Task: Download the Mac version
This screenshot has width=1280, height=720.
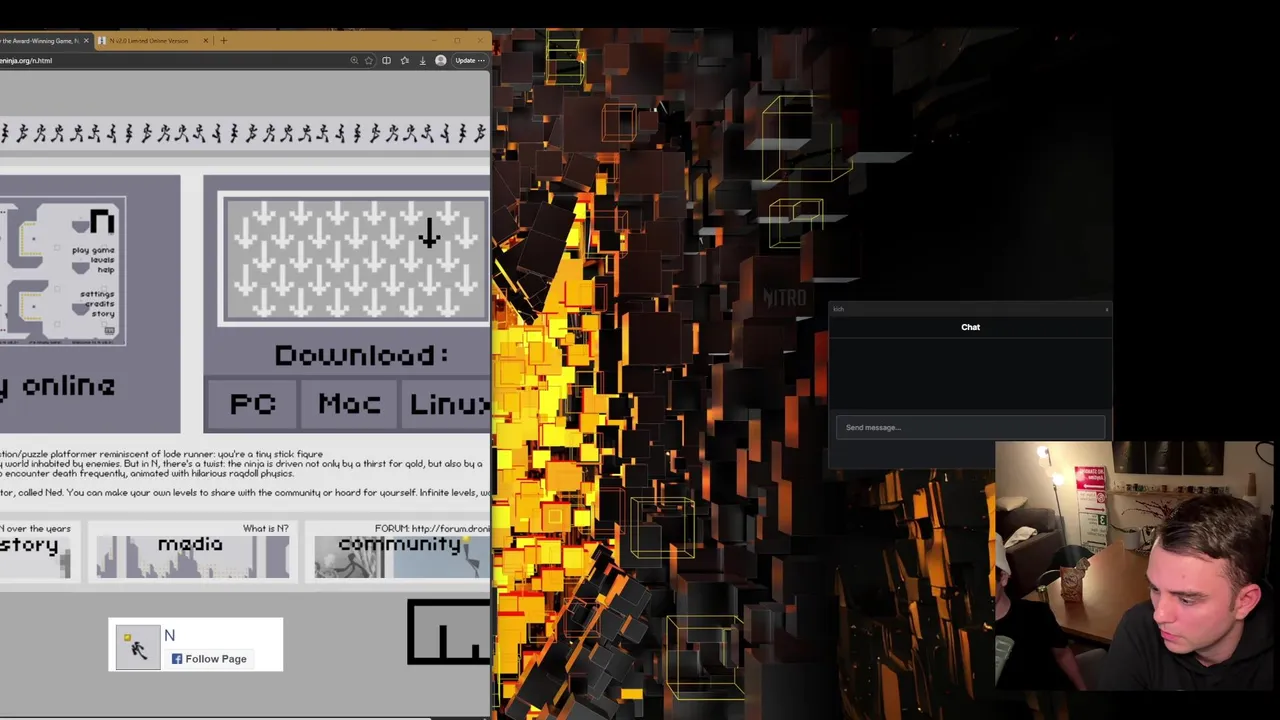Action: pos(349,404)
